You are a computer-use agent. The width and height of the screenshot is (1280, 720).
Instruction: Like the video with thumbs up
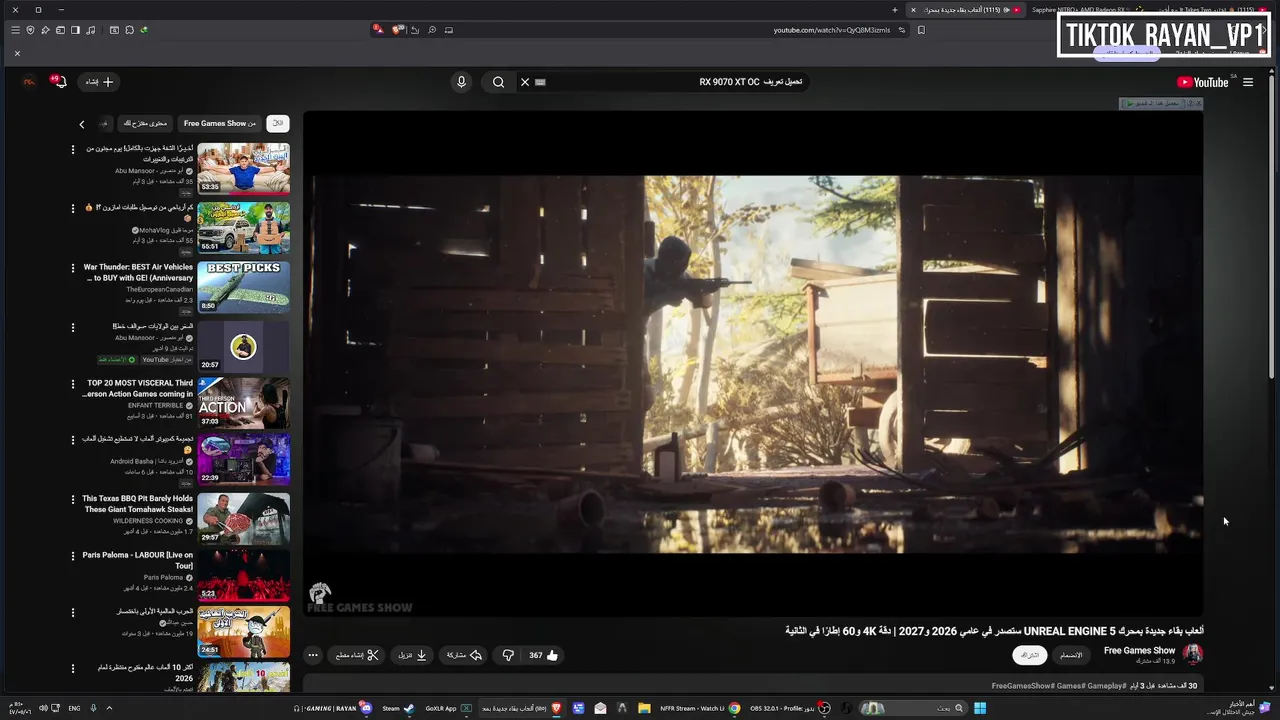pyautogui.click(x=544, y=655)
